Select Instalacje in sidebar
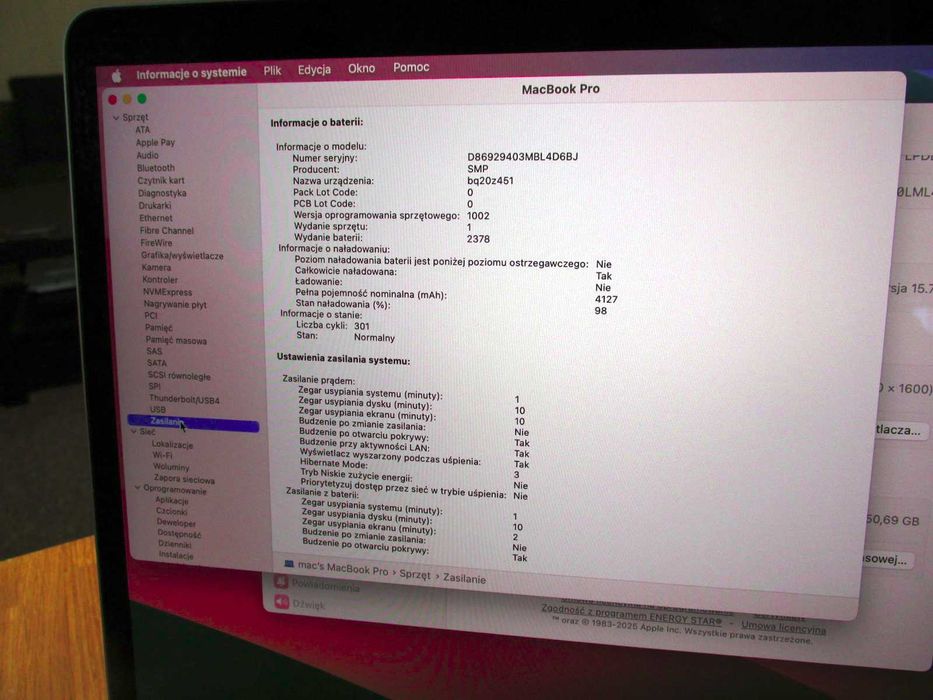 [176, 555]
